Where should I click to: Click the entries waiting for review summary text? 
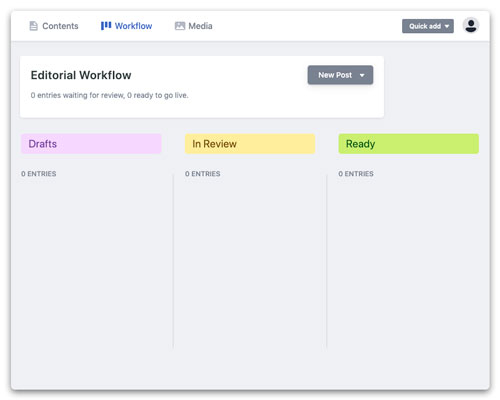[109, 95]
